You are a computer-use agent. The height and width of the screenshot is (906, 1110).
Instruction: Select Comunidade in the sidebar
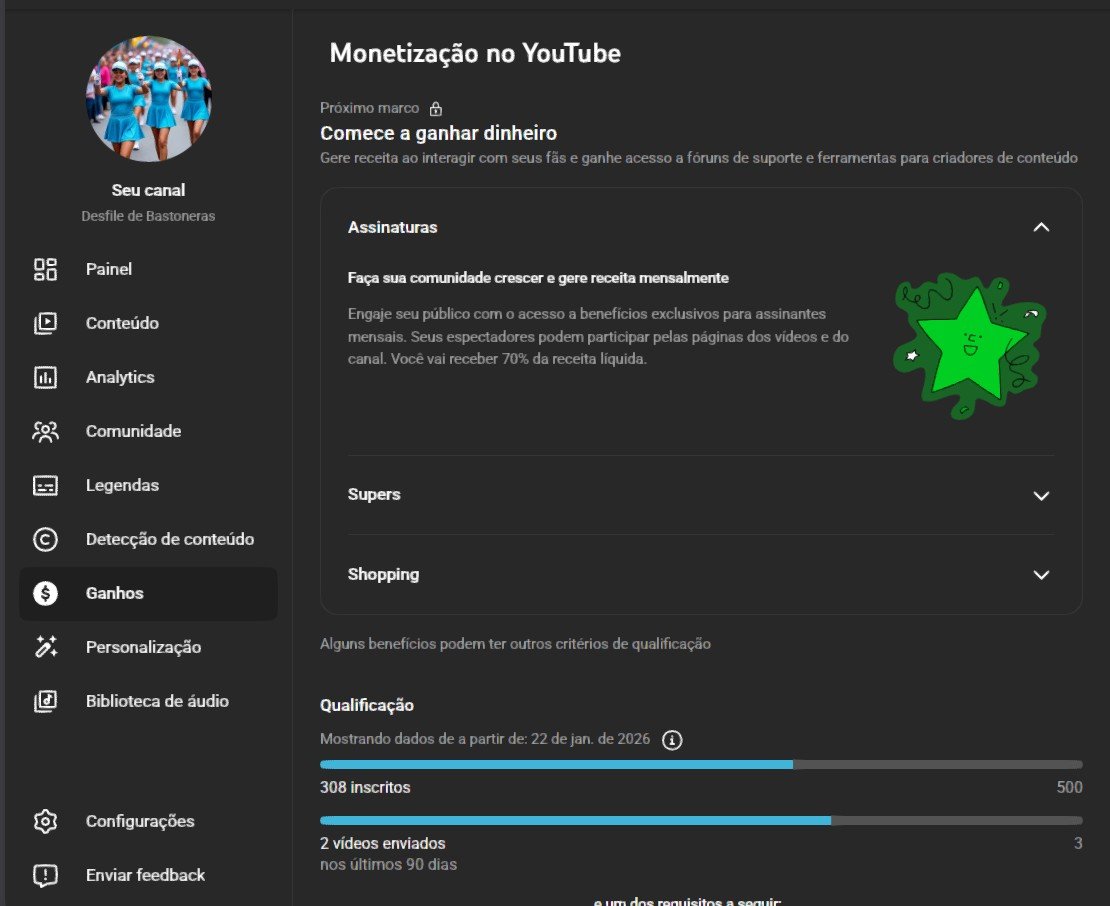click(133, 431)
